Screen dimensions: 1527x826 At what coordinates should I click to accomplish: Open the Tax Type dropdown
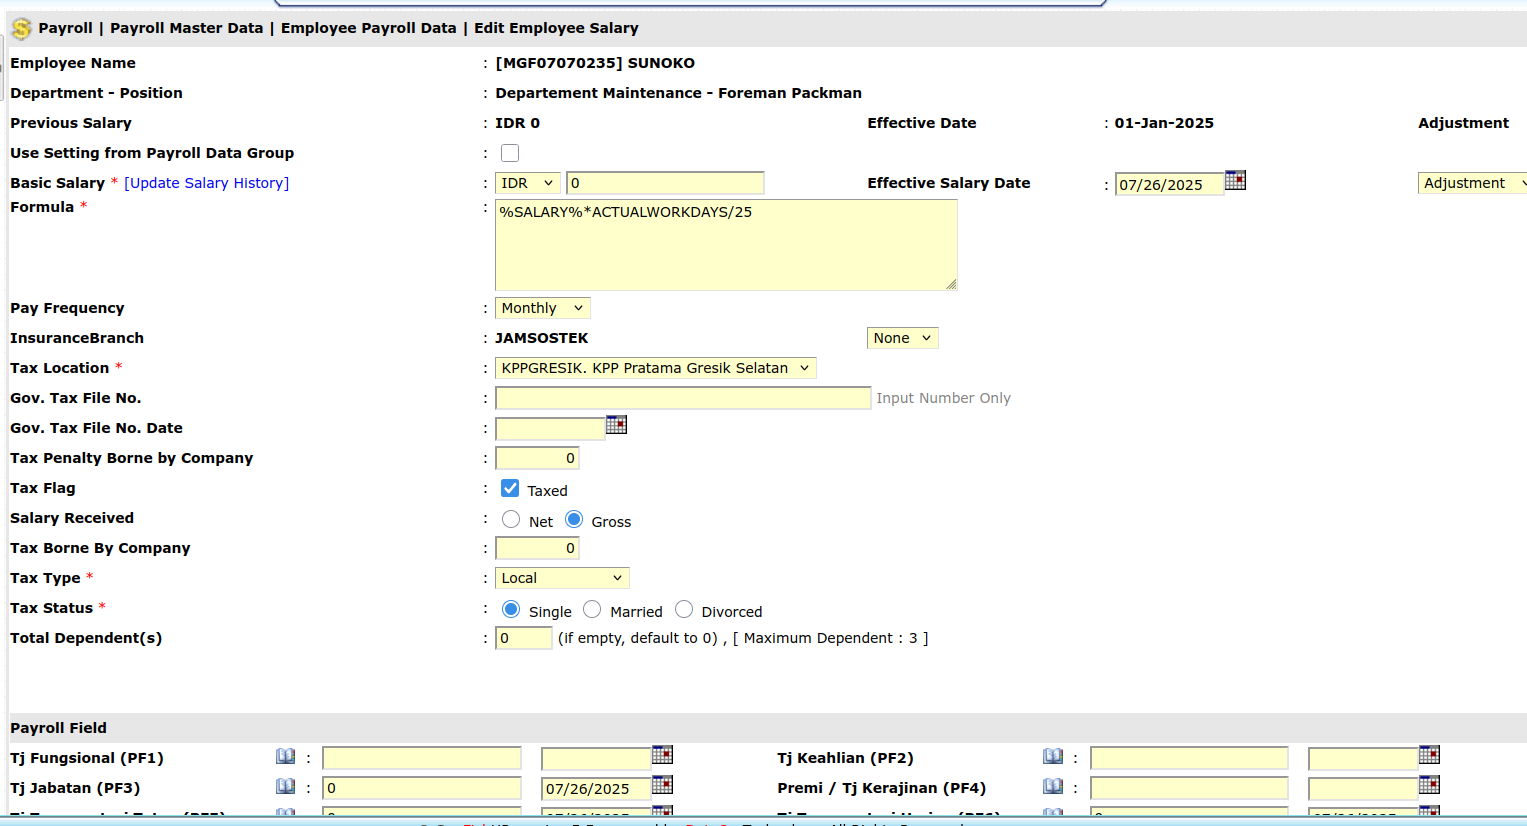(x=562, y=578)
